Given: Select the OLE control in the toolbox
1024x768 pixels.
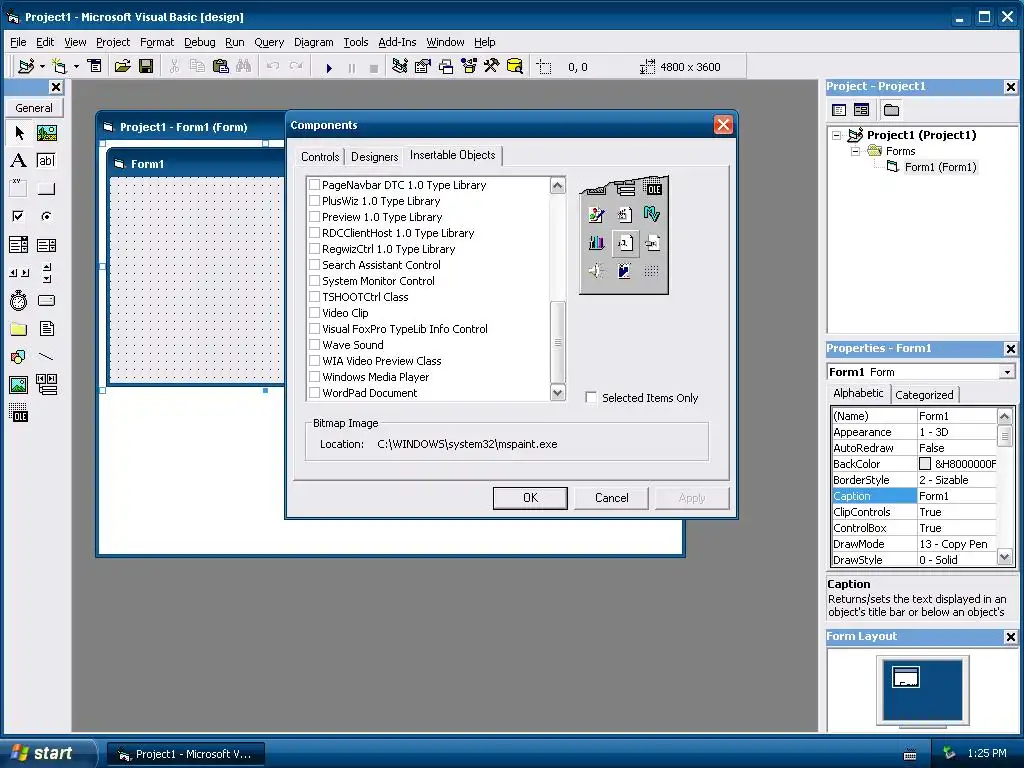Looking at the screenshot, I should (x=19, y=413).
